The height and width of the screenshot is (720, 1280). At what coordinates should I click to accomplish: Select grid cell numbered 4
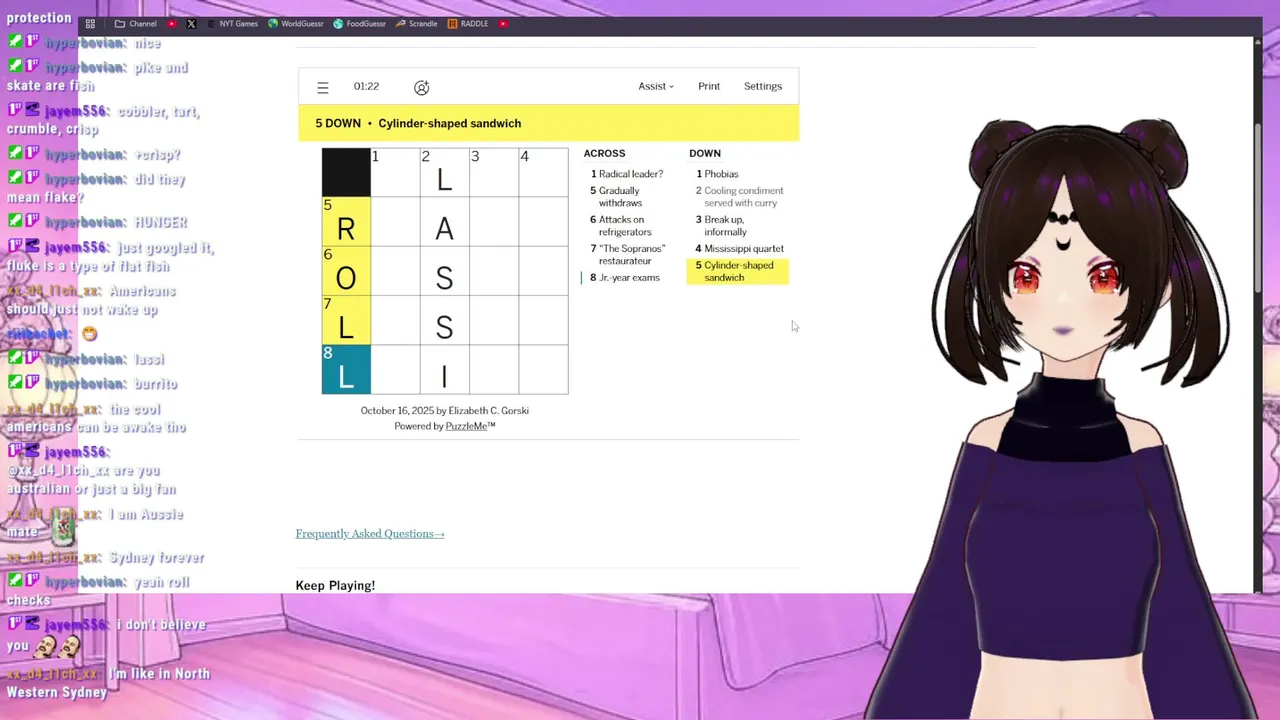click(543, 172)
